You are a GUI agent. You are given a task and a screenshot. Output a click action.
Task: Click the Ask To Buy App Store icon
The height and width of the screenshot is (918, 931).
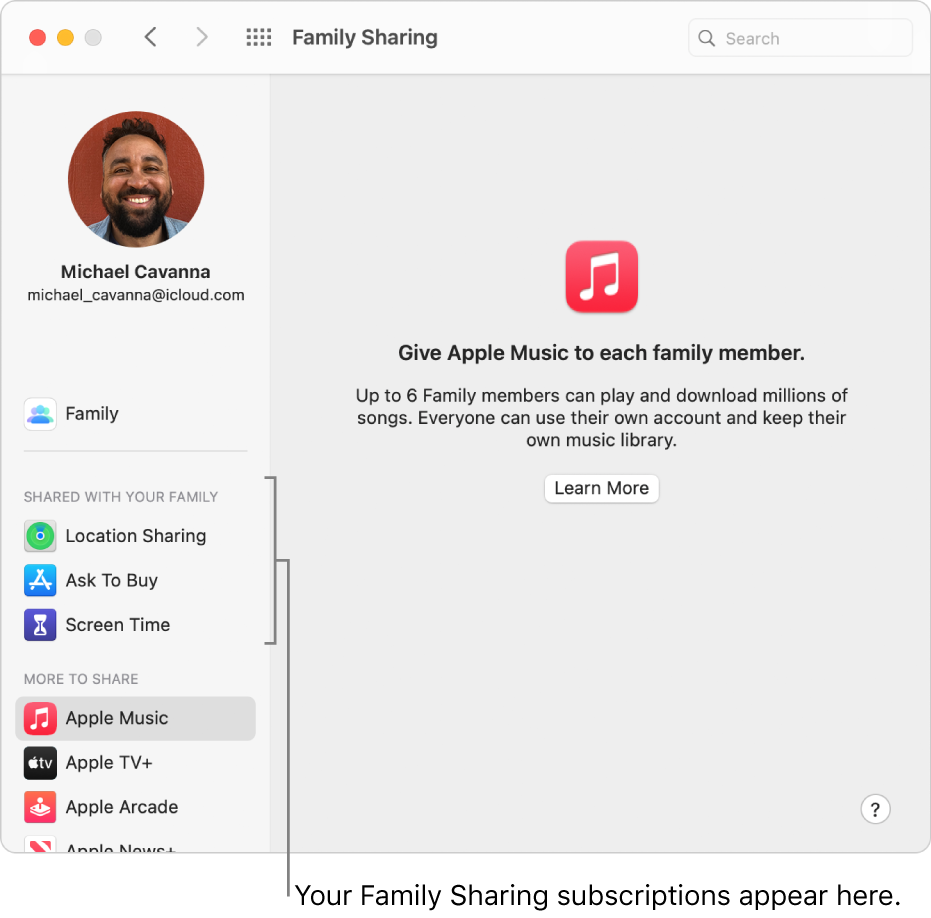click(x=40, y=580)
